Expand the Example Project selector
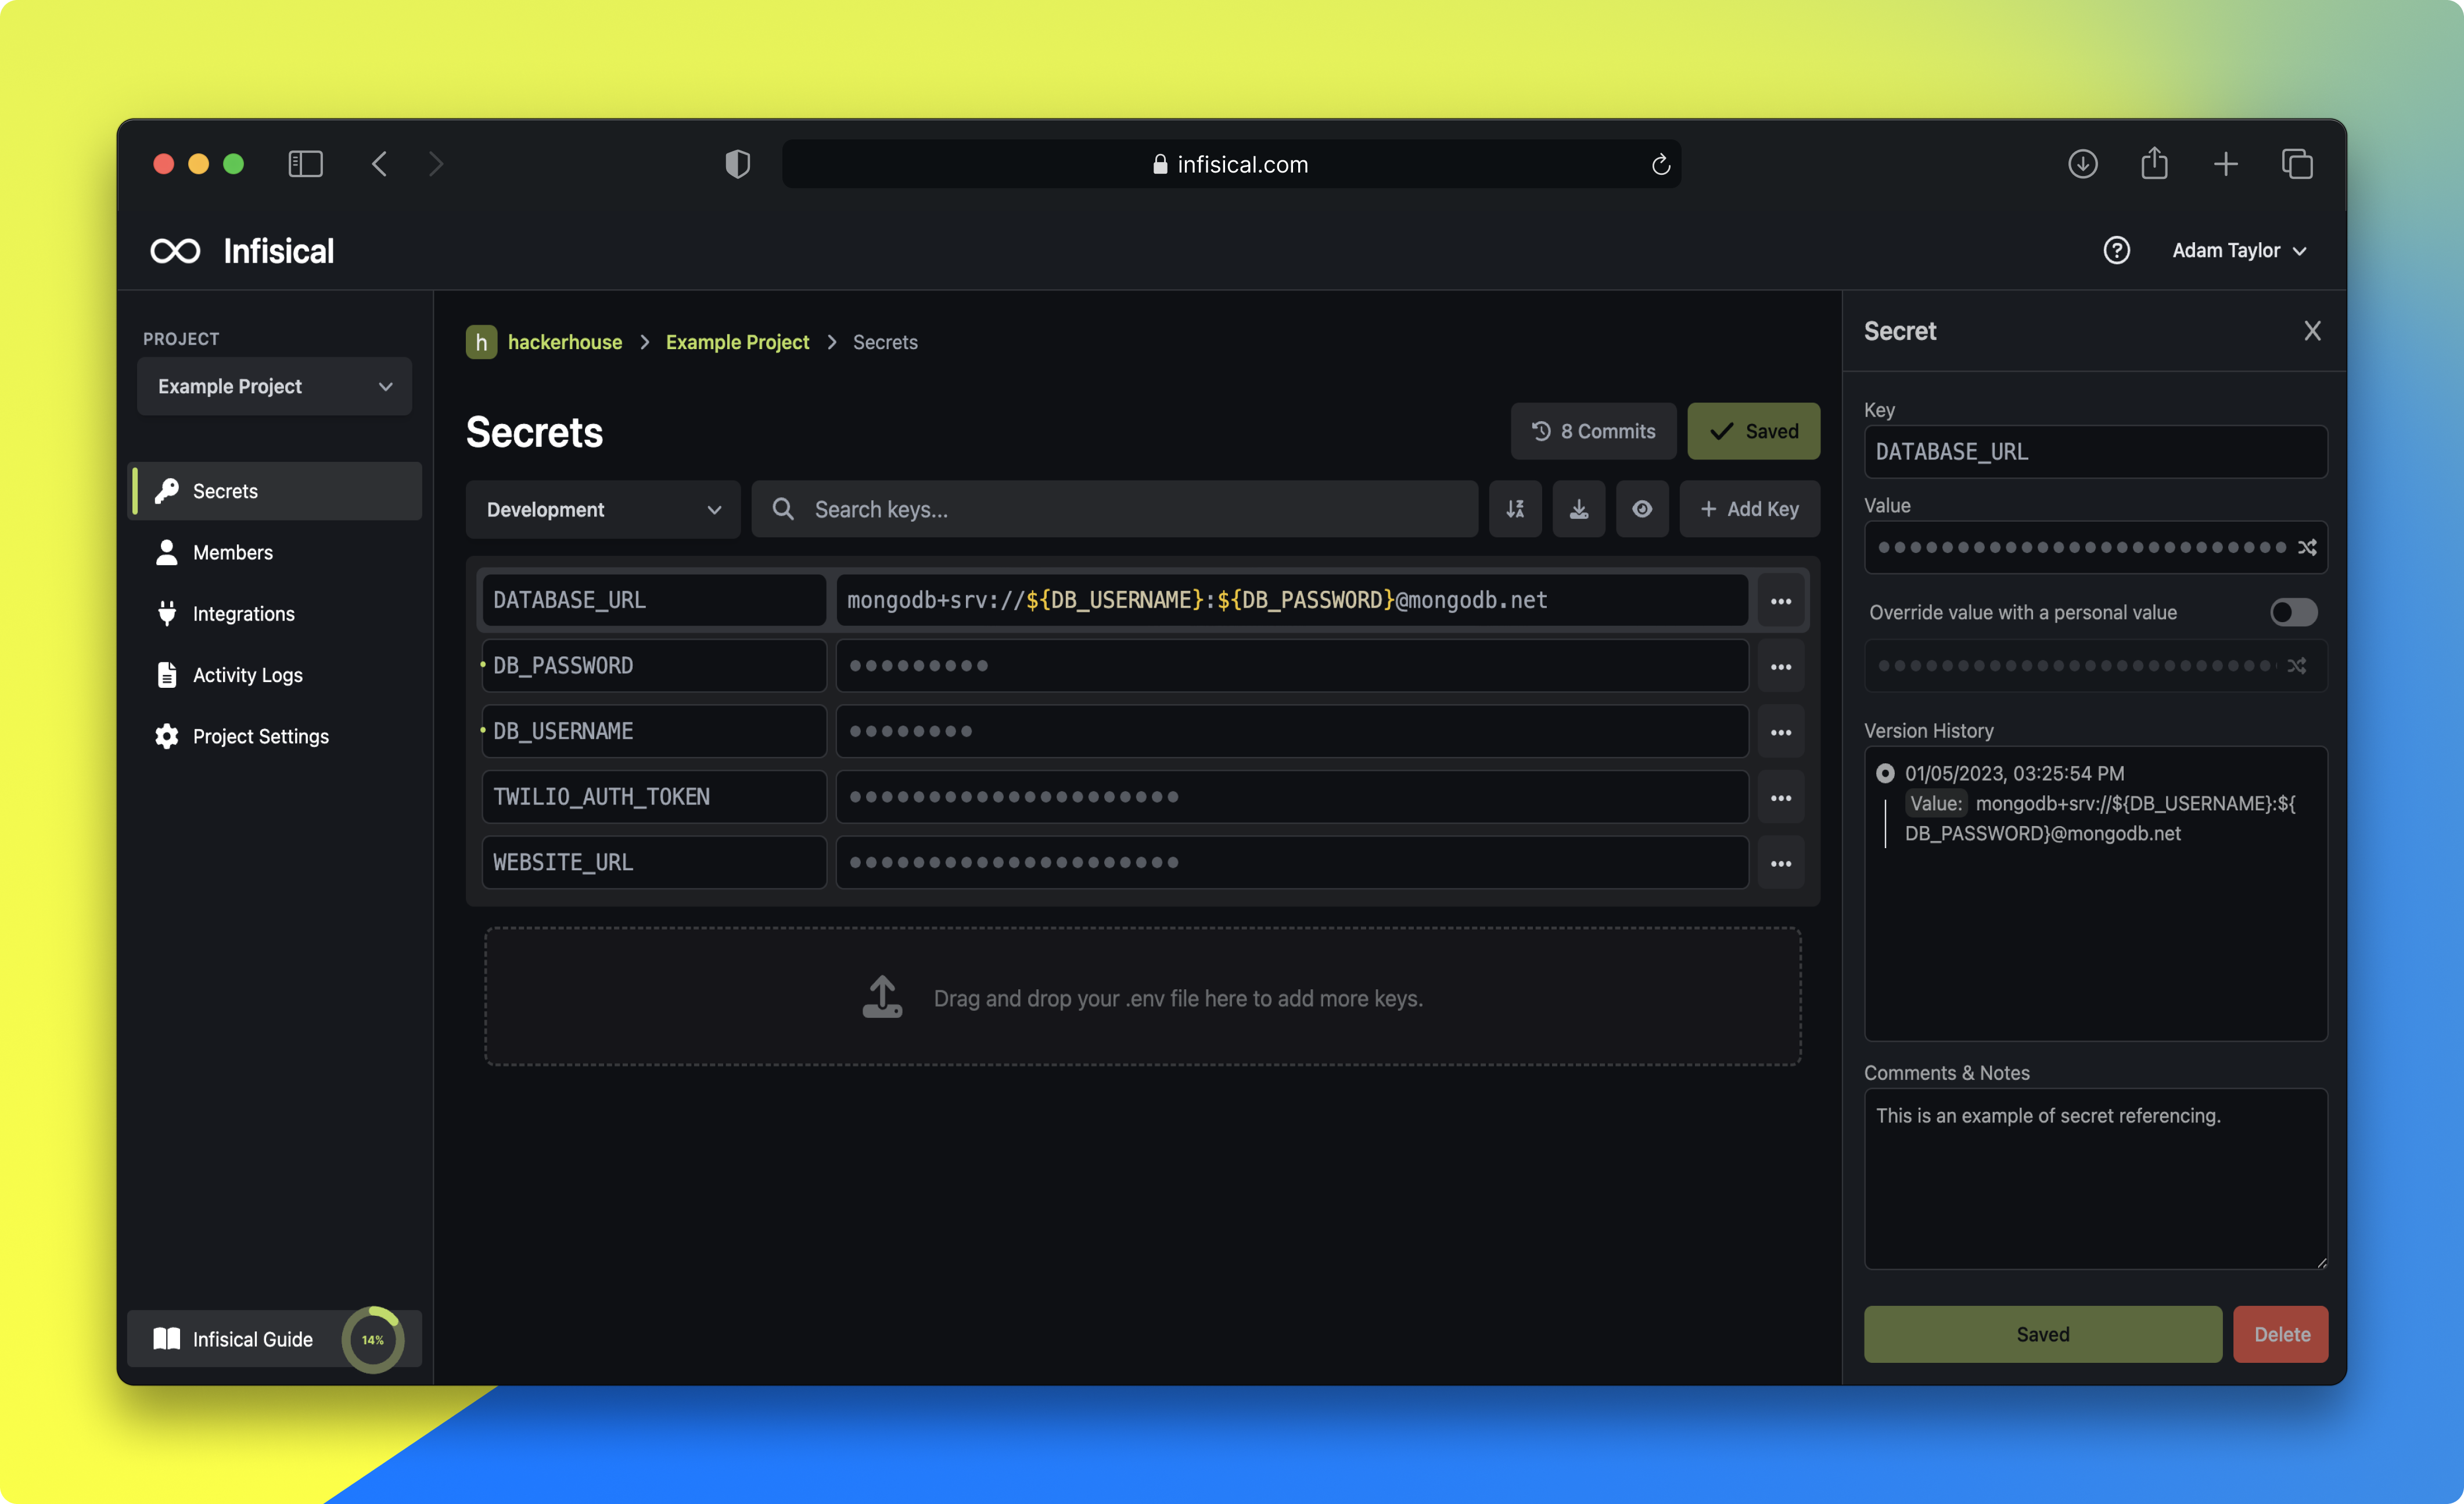Viewport: 2464px width, 1504px height. [274, 386]
